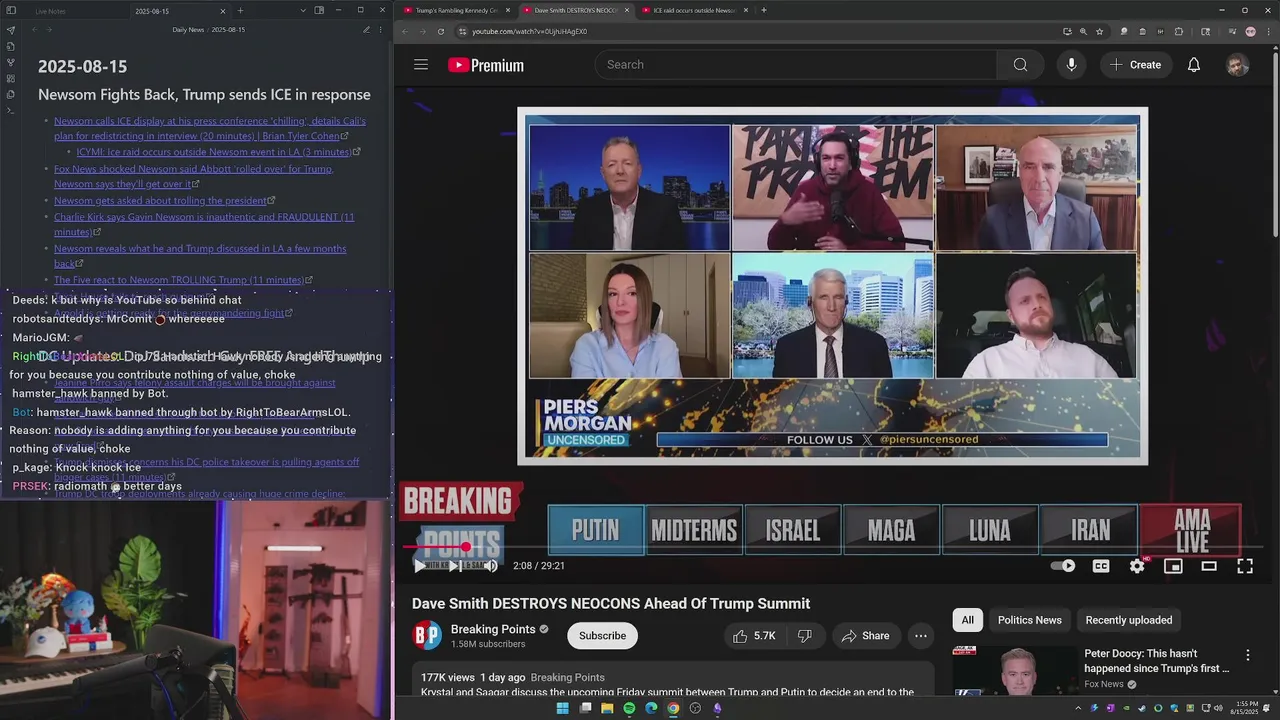Select the Politics News filter chip
Screen dimensions: 1280x720
(x=1029, y=620)
